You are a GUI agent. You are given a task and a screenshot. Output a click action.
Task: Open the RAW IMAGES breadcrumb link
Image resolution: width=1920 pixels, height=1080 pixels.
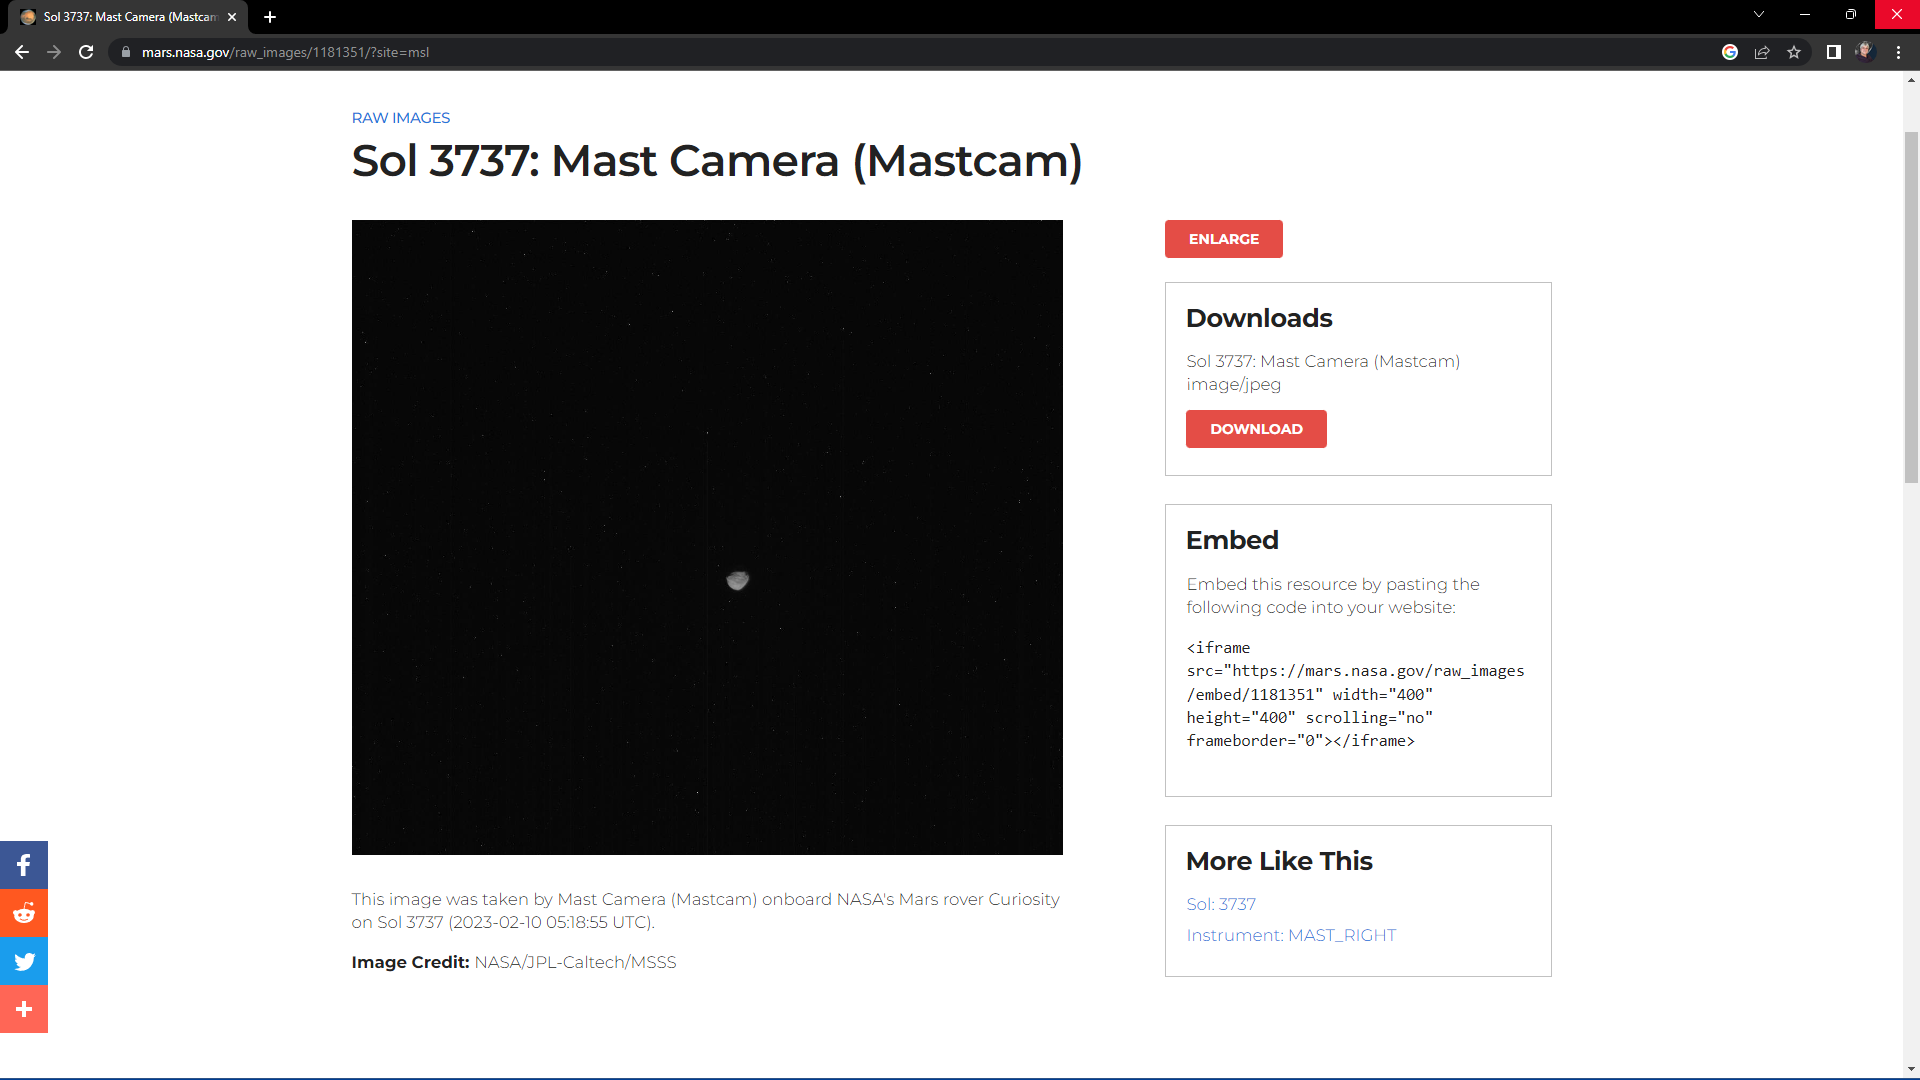click(401, 118)
